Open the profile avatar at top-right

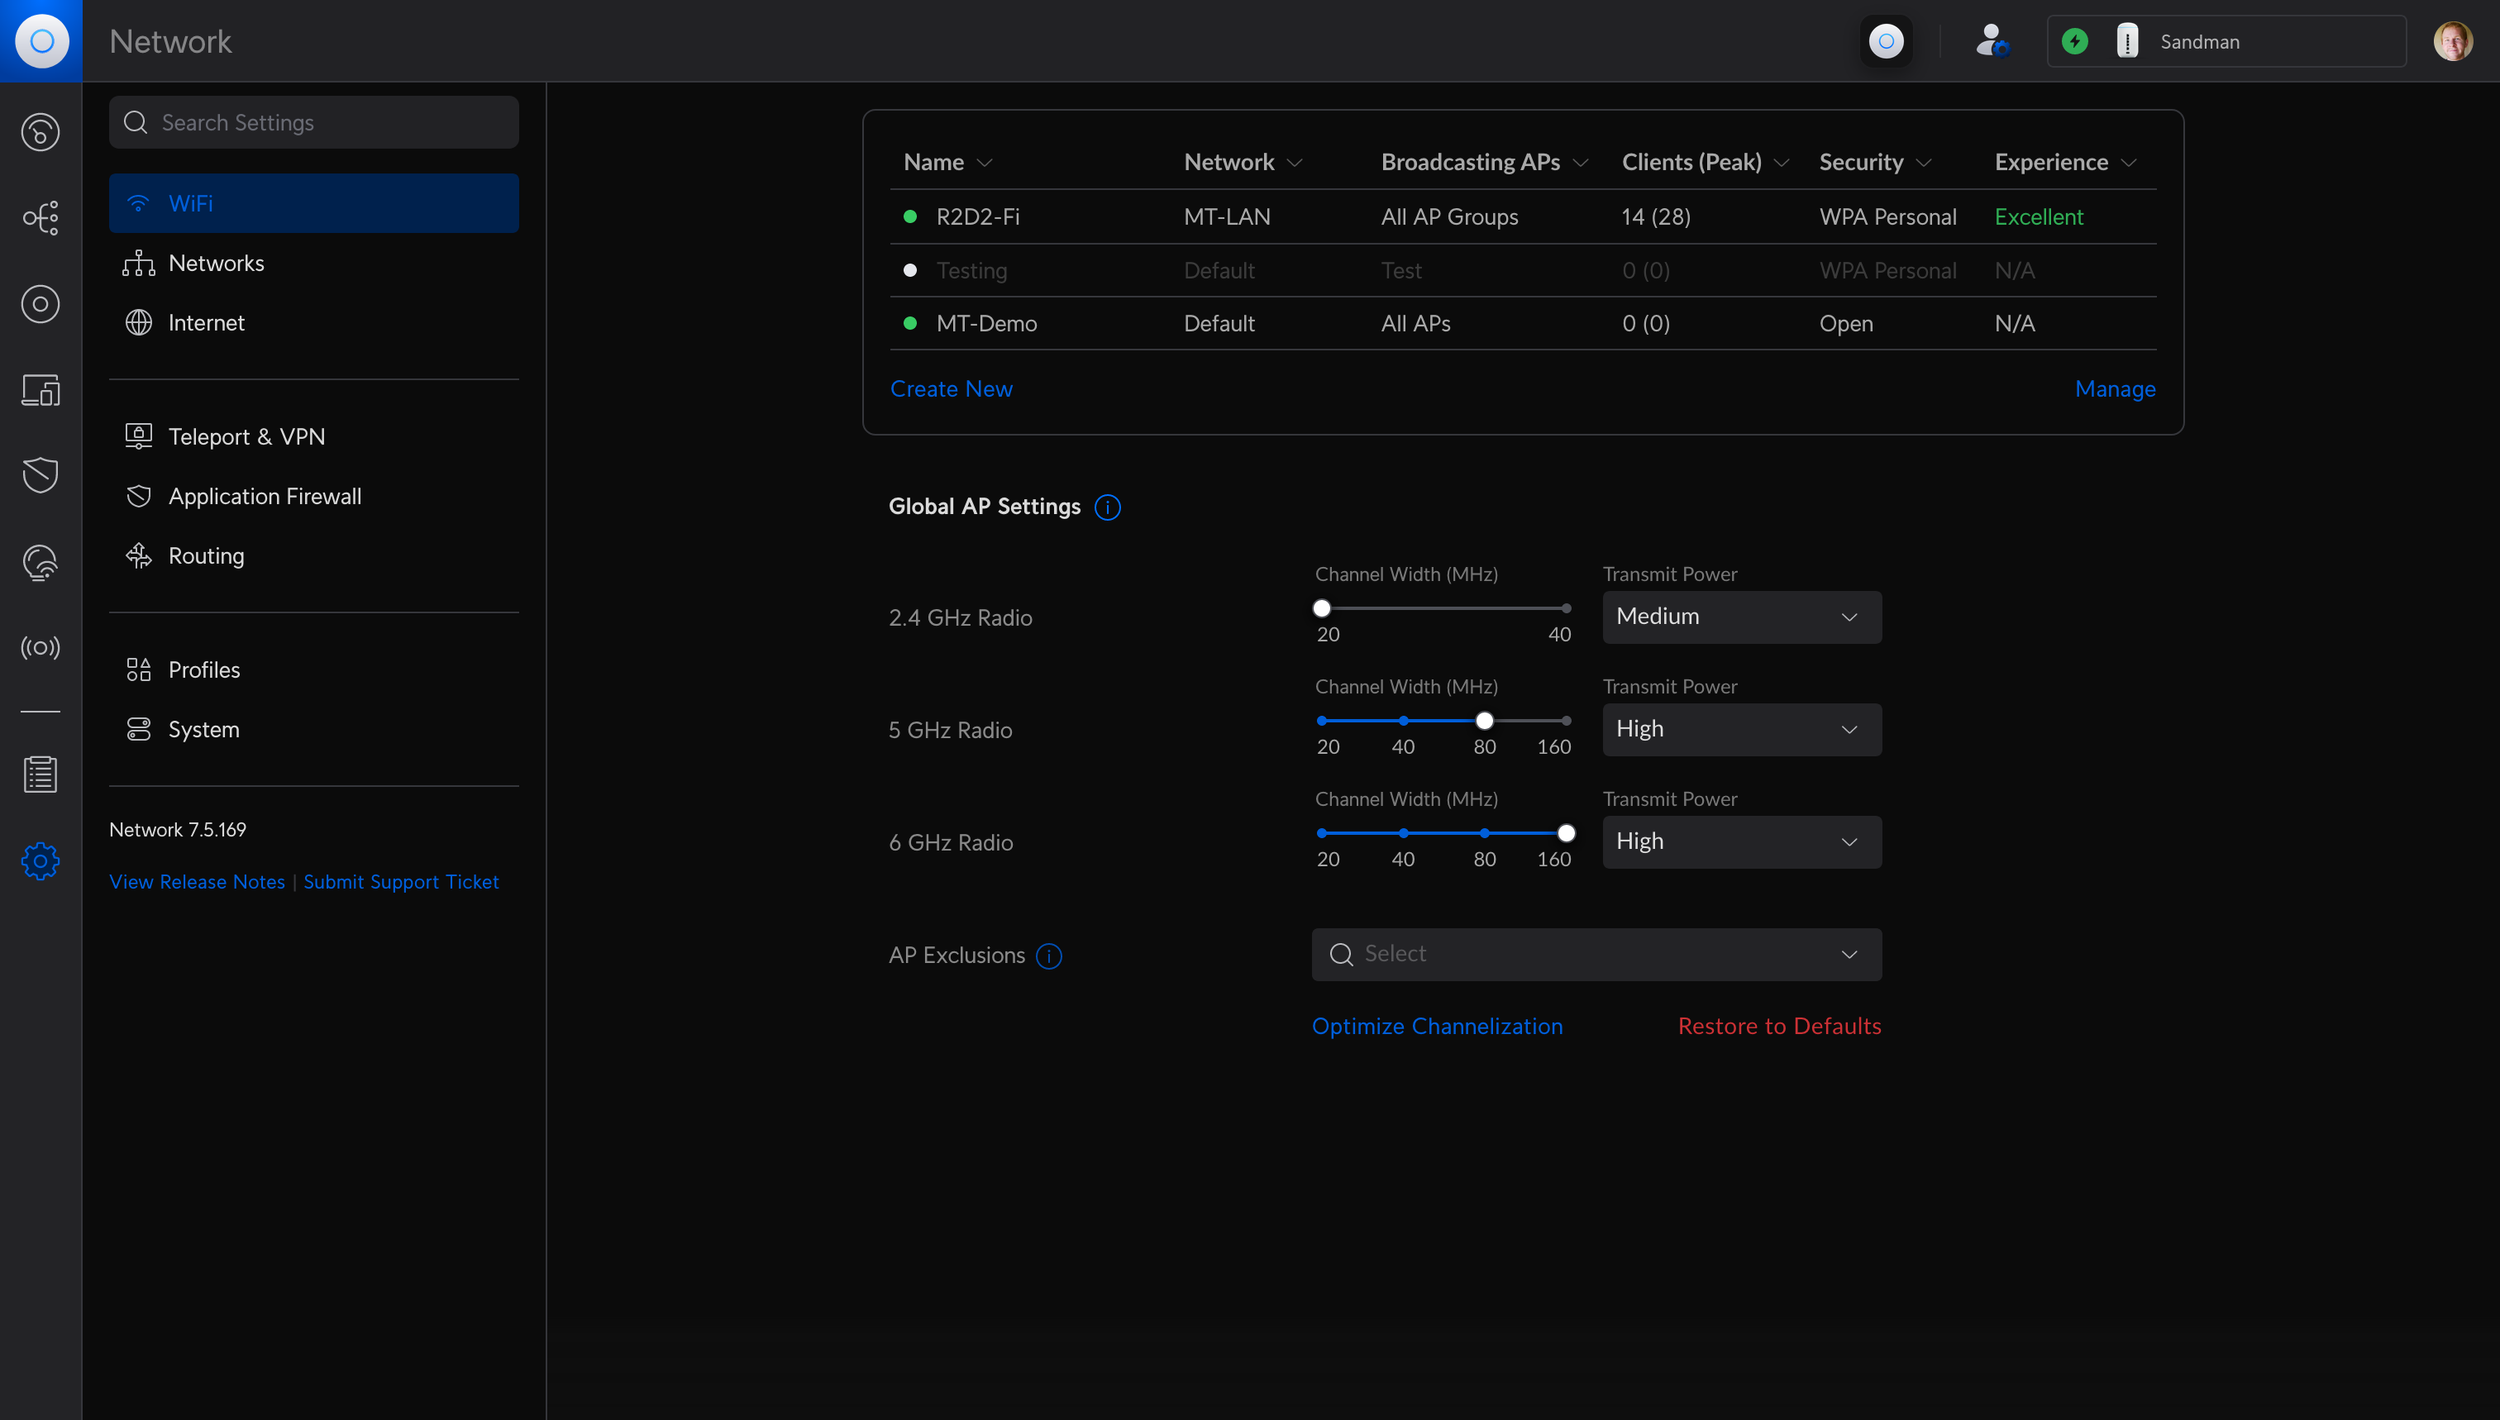coord(2452,41)
